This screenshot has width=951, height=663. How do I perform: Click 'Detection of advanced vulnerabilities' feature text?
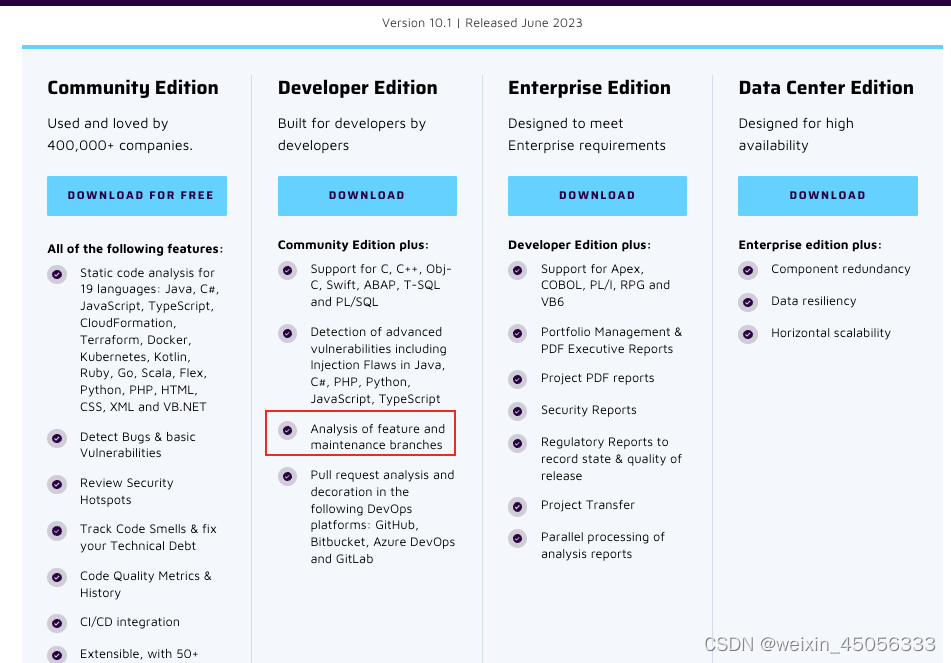378,365
